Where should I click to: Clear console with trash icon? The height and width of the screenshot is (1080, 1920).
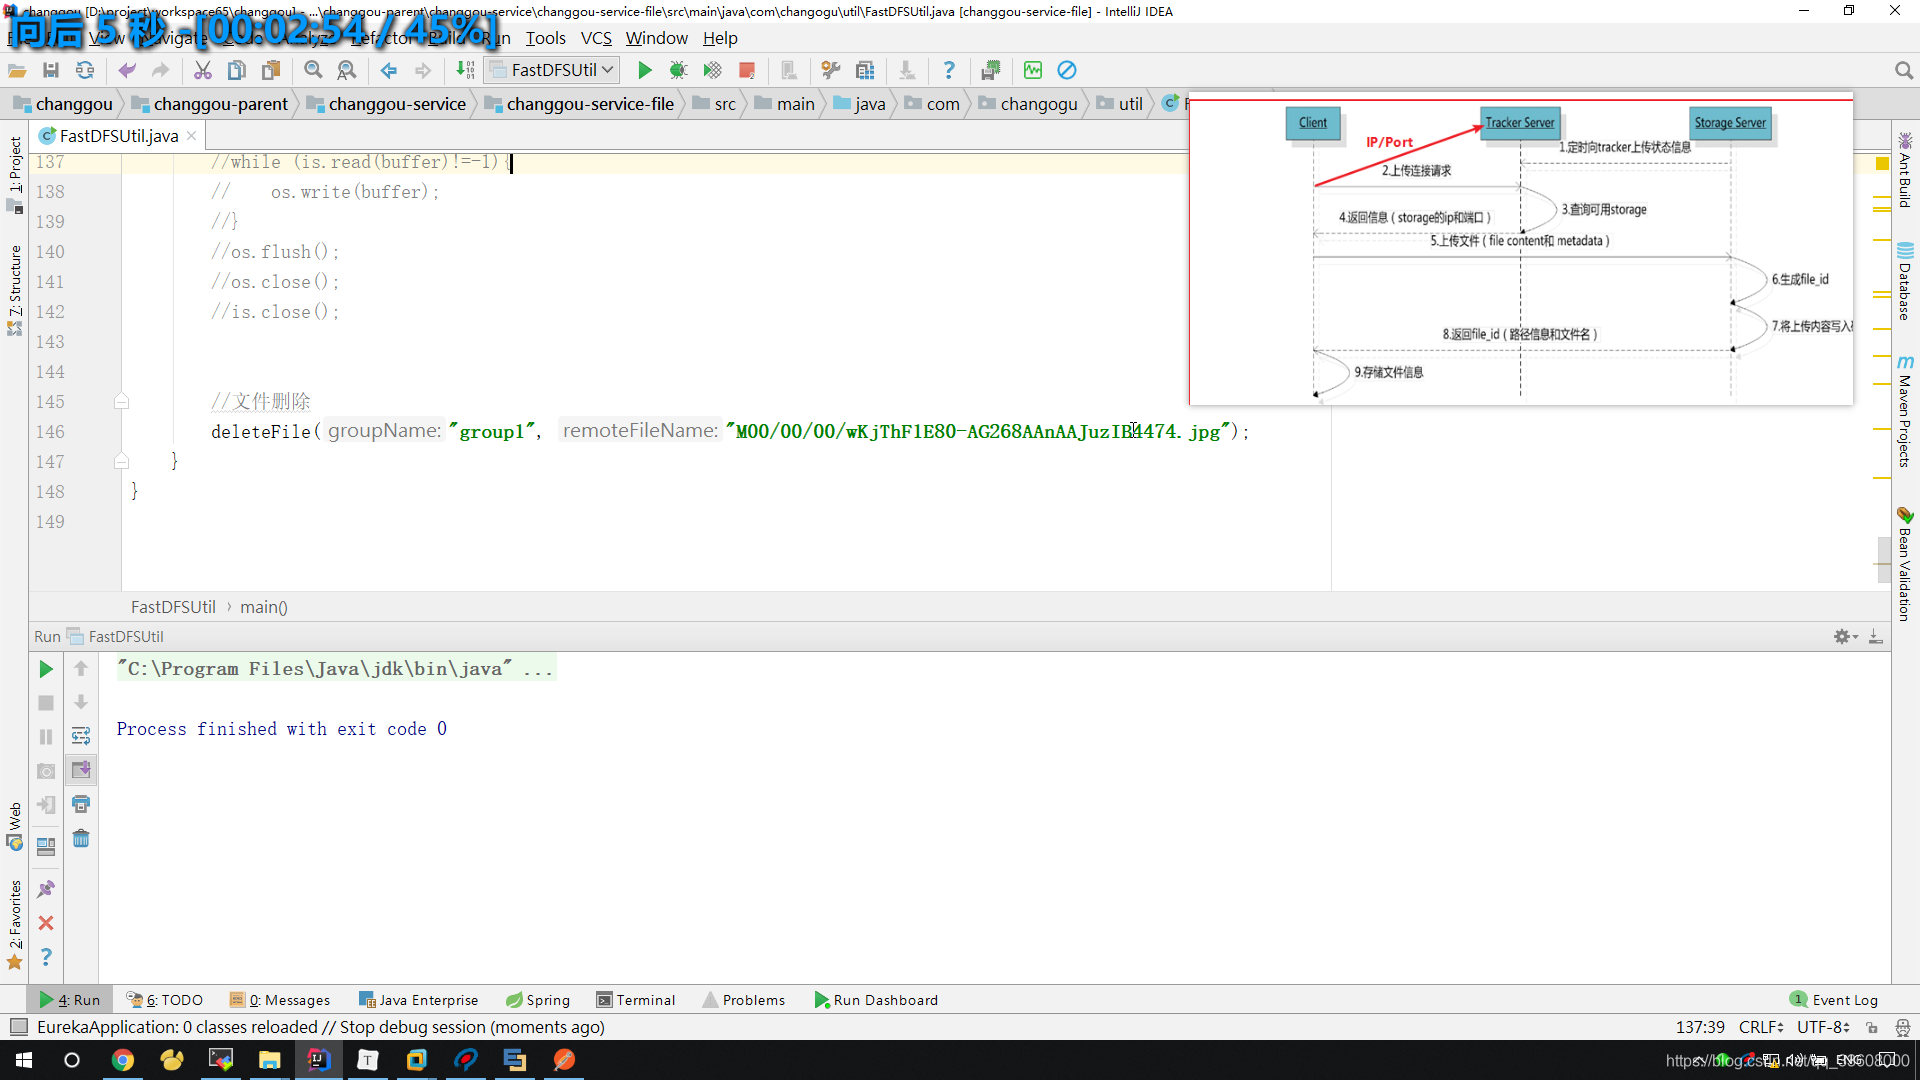pyautogui.click(x=81, y=838)
